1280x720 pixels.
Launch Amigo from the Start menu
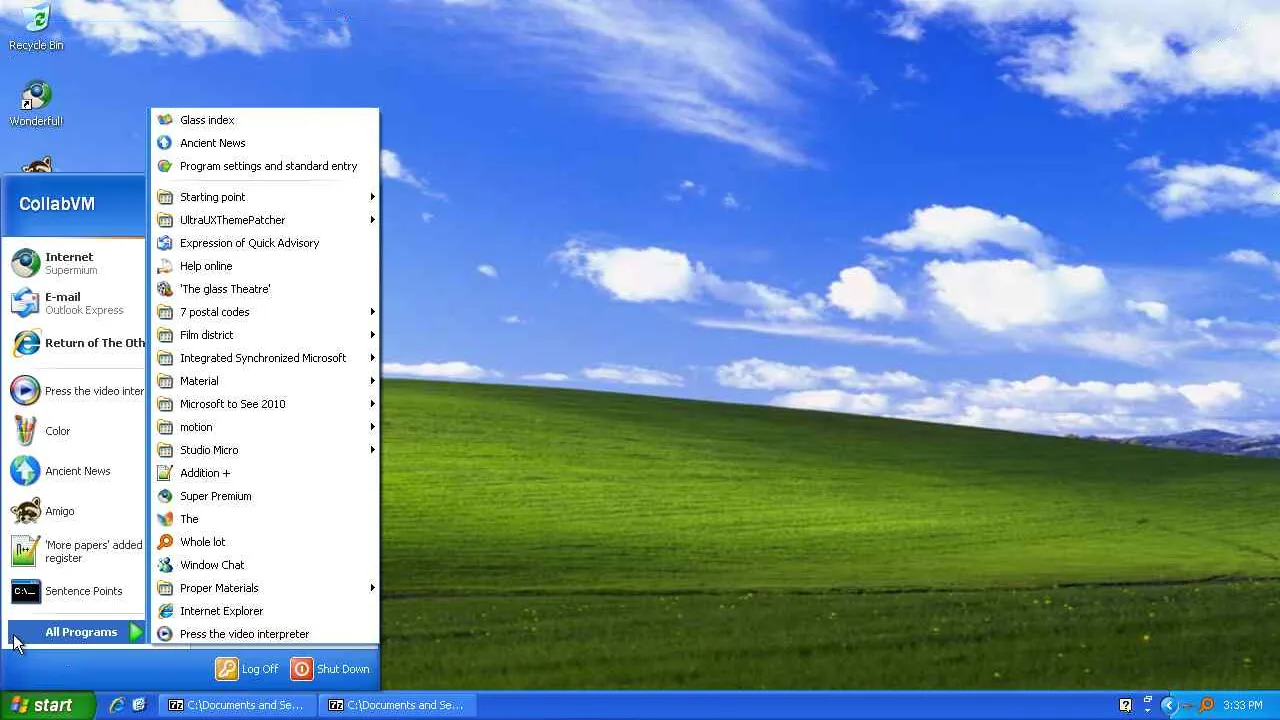(77, 511)
